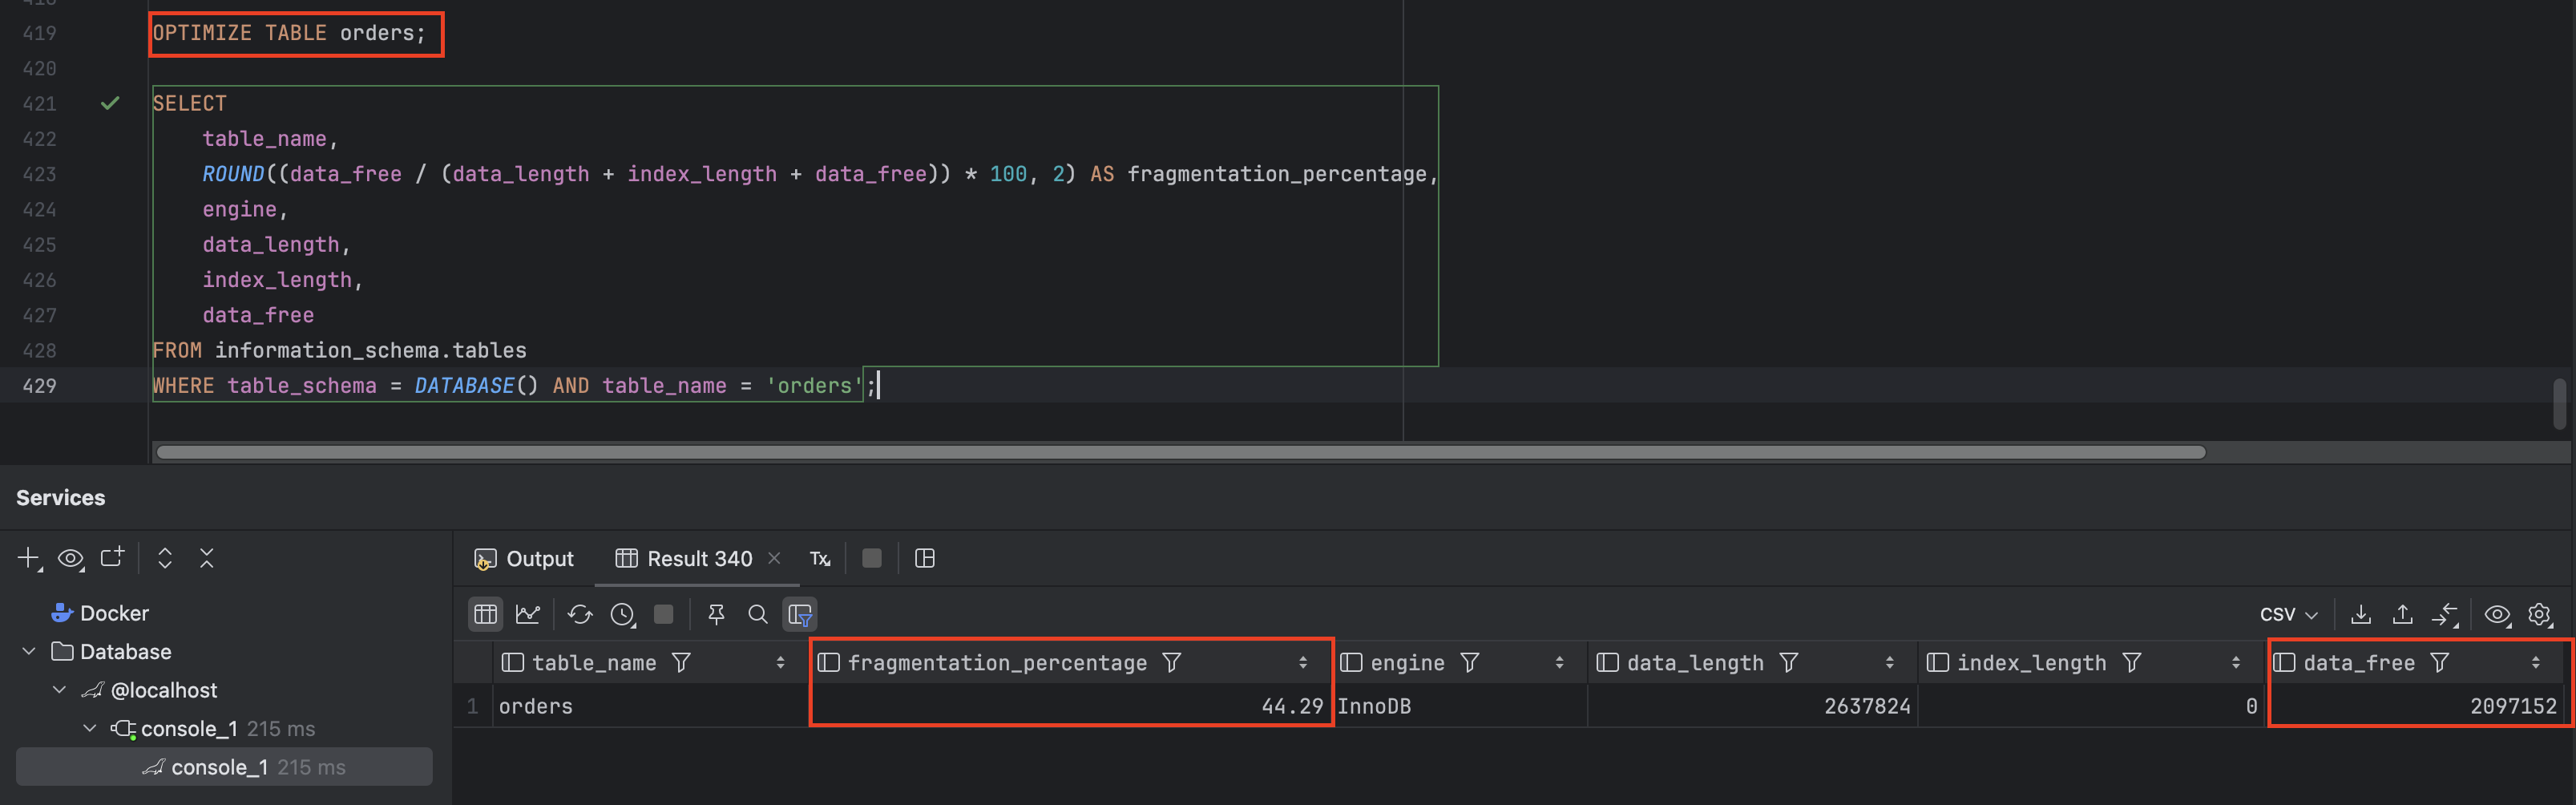The height and width of the screenshot is (805, 2576).
Task: Open the result grid settings gear
Action: (2539, 614)
